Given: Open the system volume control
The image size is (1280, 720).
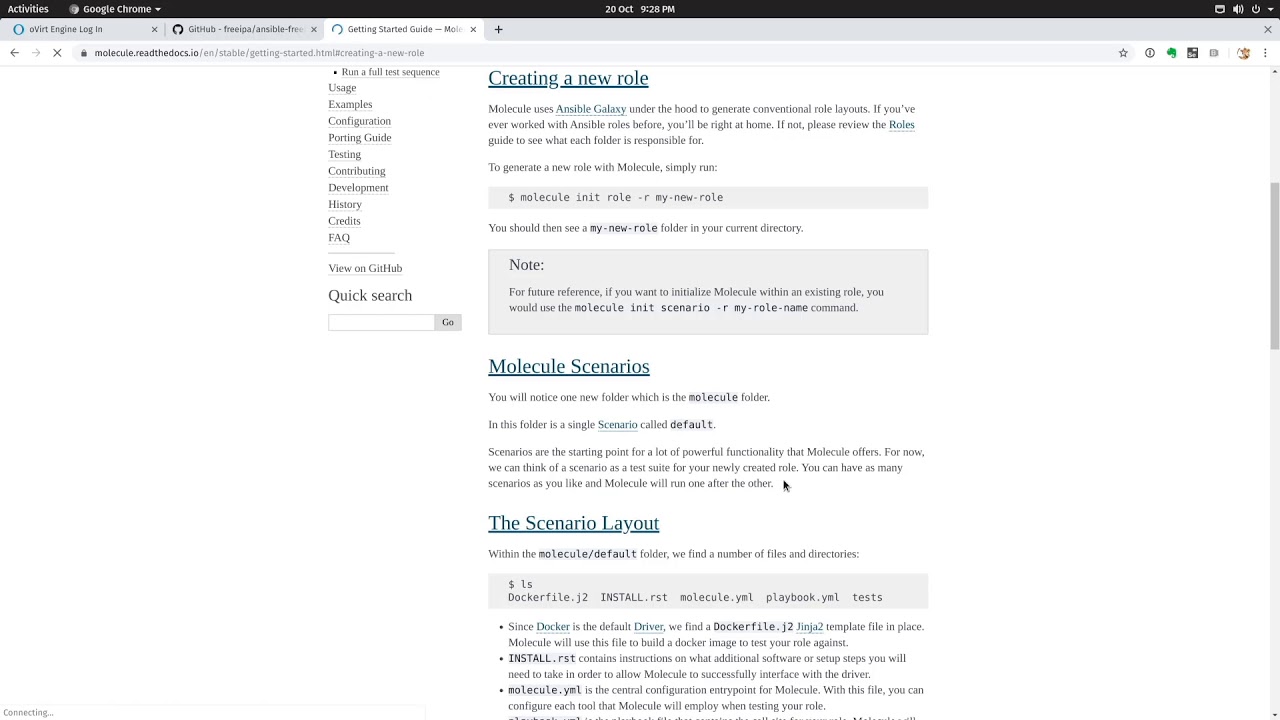Looking at the screenshot, I should tap(1238, 9).
